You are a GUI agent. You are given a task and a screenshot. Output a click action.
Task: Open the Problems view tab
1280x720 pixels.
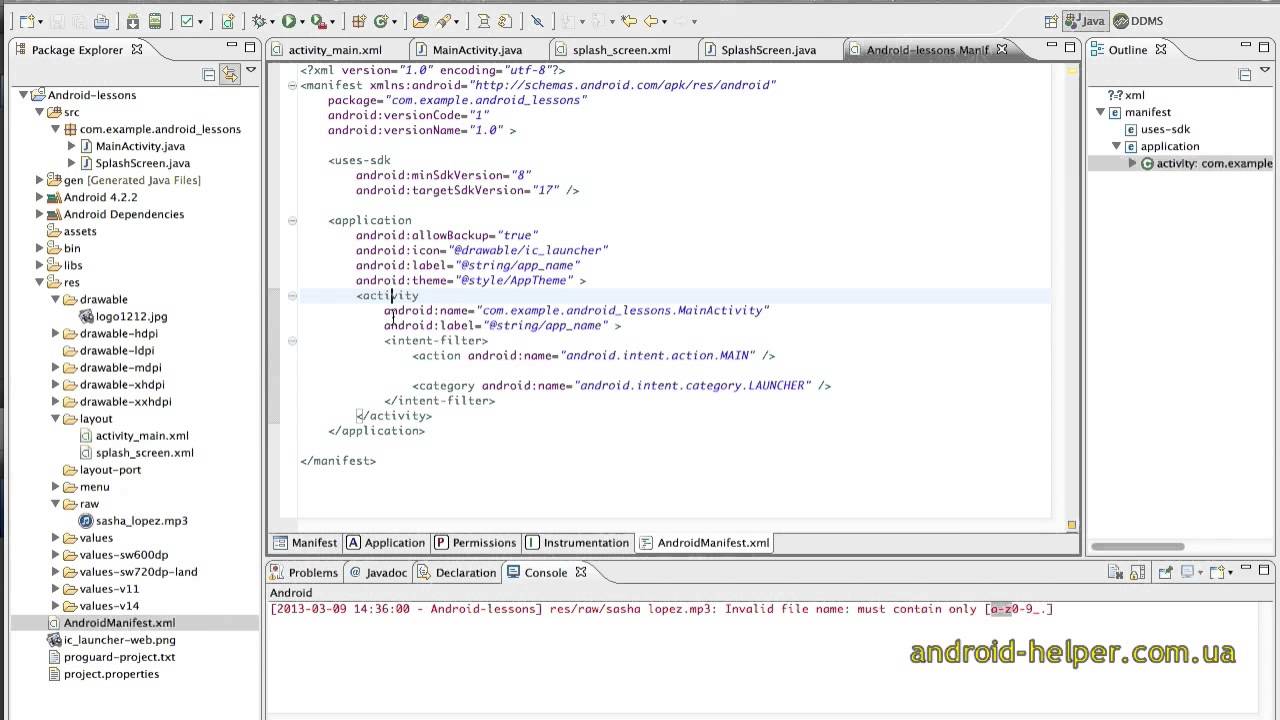click(x=305, y=573)
